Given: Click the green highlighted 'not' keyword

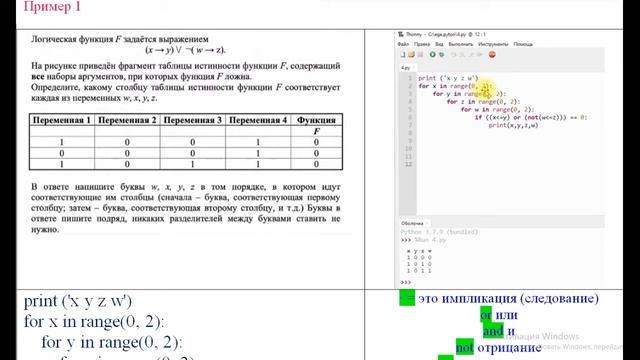Looking at the screenshot, I should pos(464,347).
